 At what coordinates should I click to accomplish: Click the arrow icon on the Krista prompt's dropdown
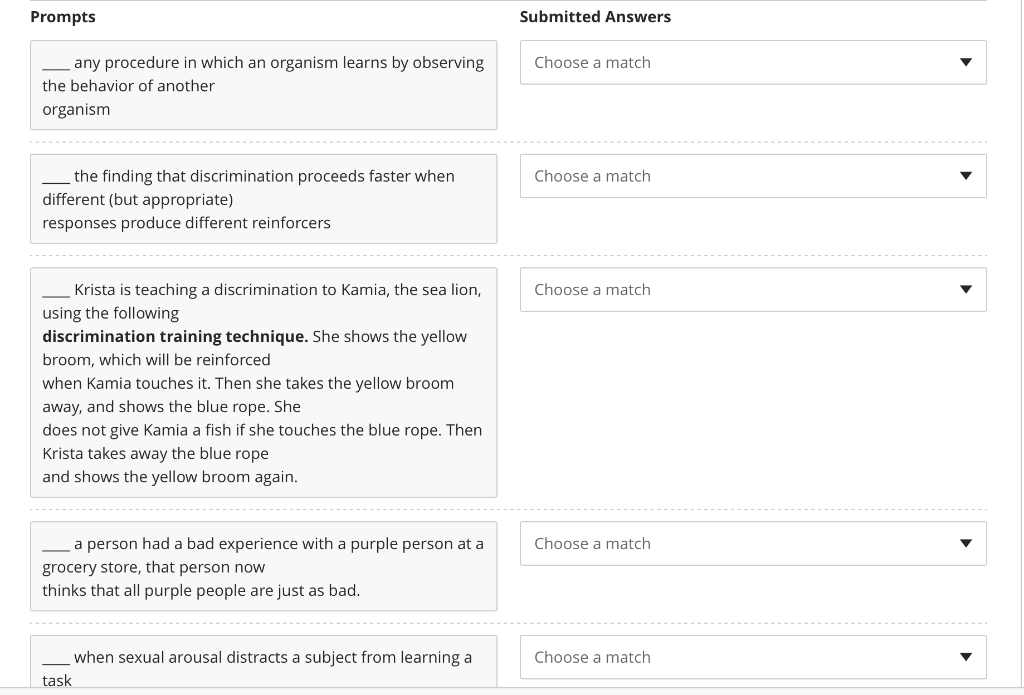point(966,289)
